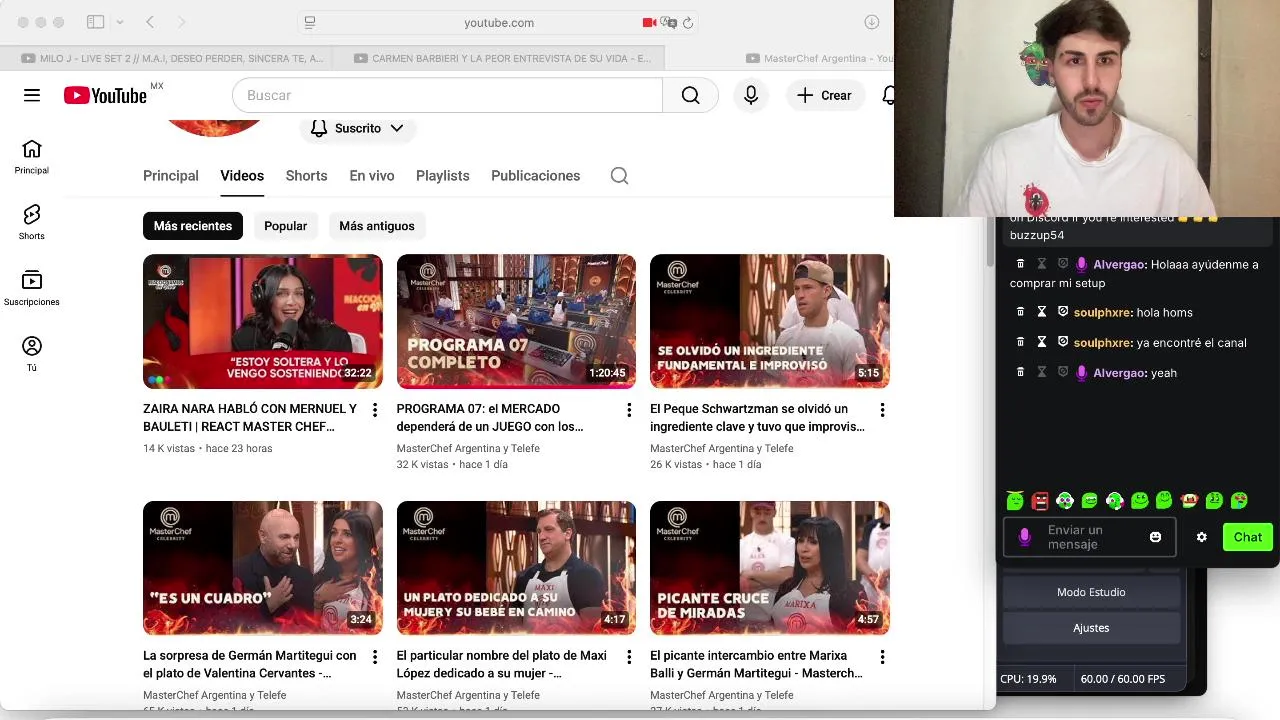Screen dimensions: 1280x720
Task: Open chat settings gear icon
Action: coord(1201,537)
